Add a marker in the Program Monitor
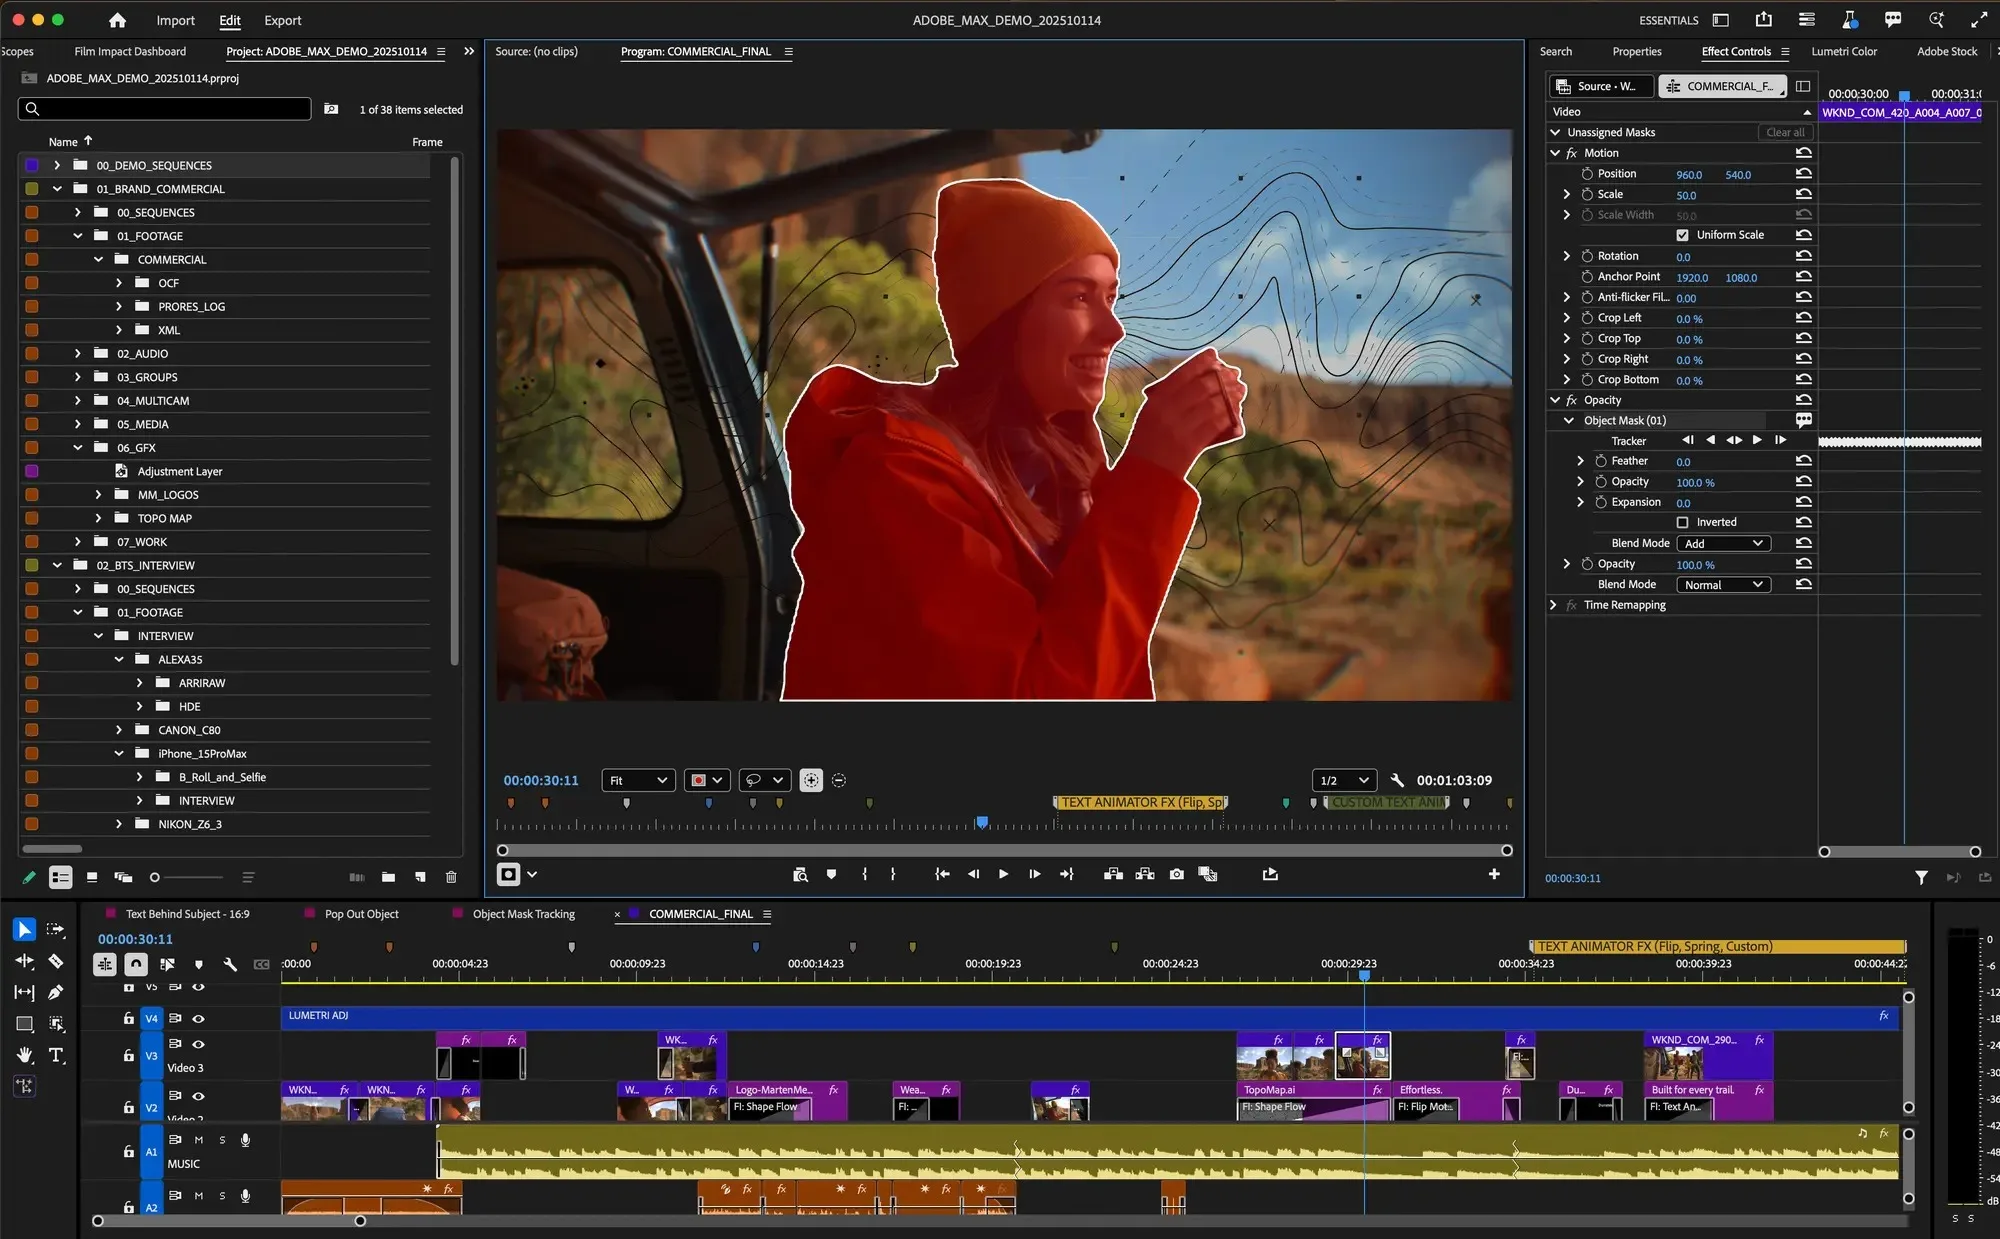2000x1239 pixels. (830, 873)
